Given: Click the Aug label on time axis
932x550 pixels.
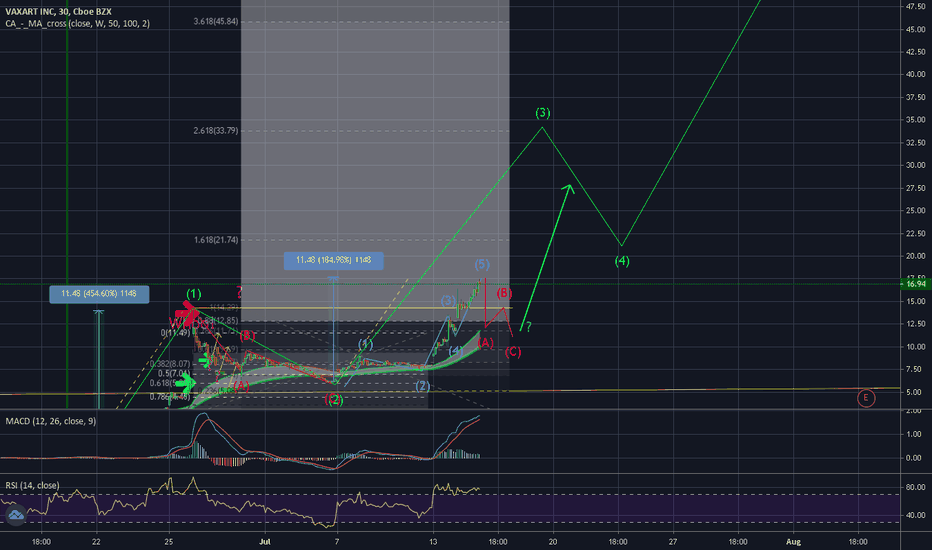Looking at the screenshot, I should tap(794, 542).
